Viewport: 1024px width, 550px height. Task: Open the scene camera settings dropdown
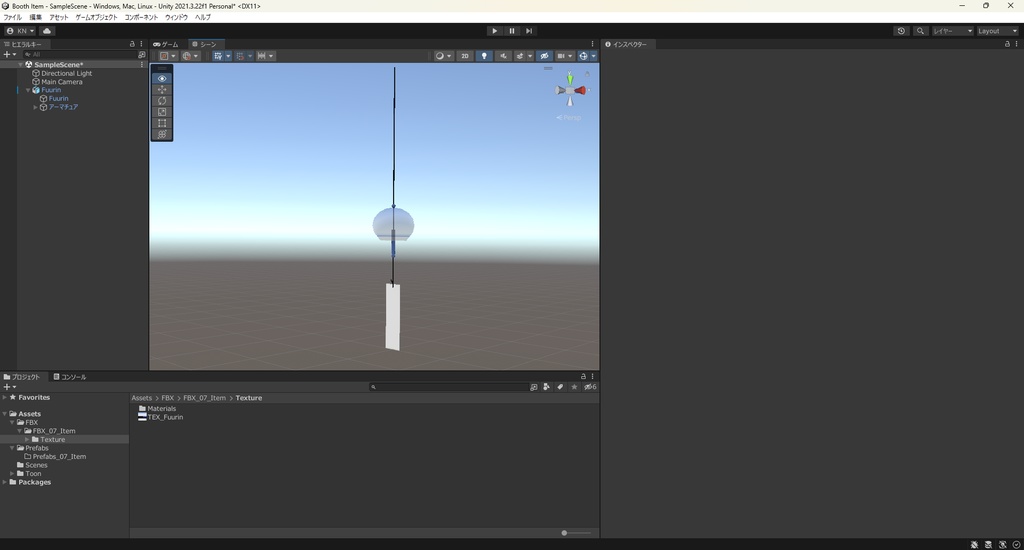pos(564,56)
